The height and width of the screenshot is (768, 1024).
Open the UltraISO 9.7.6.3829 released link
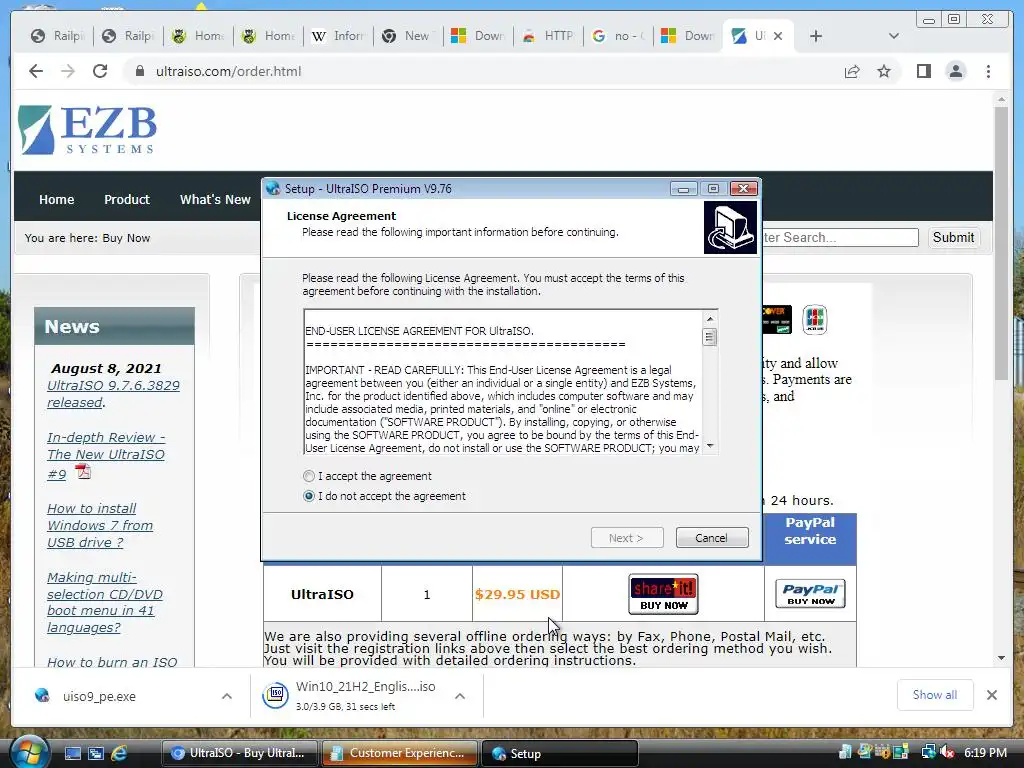coord(113,394)
